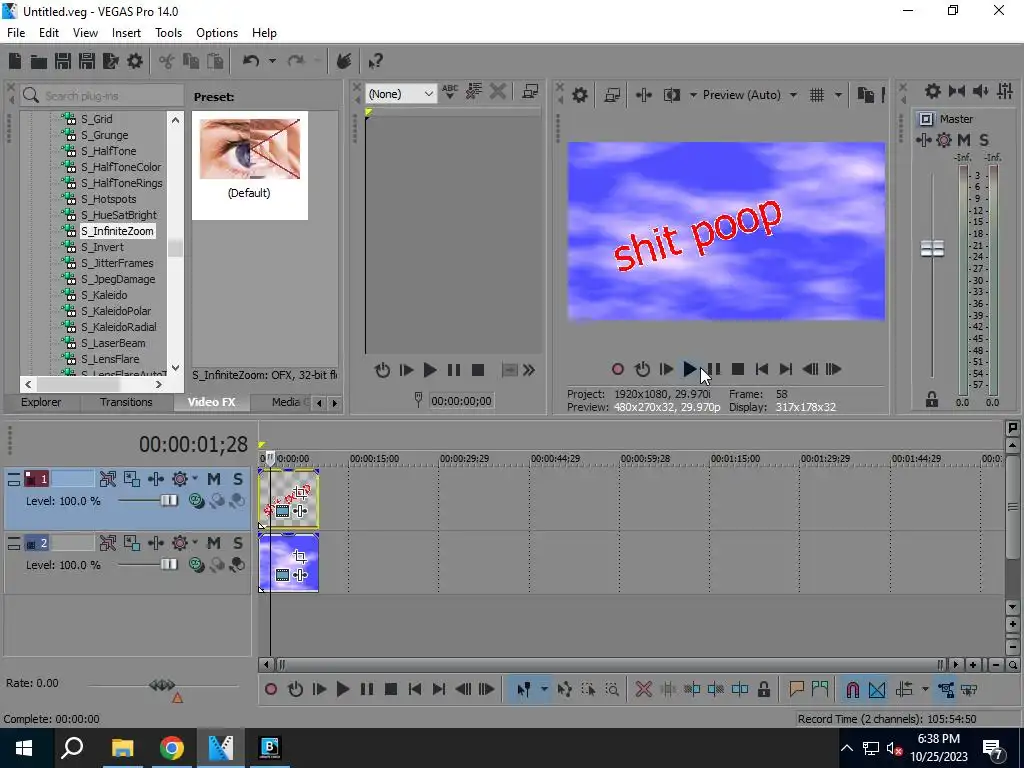Switch to the Transitions tab
The image size is (1024, 768).
(x=126, y=402)
